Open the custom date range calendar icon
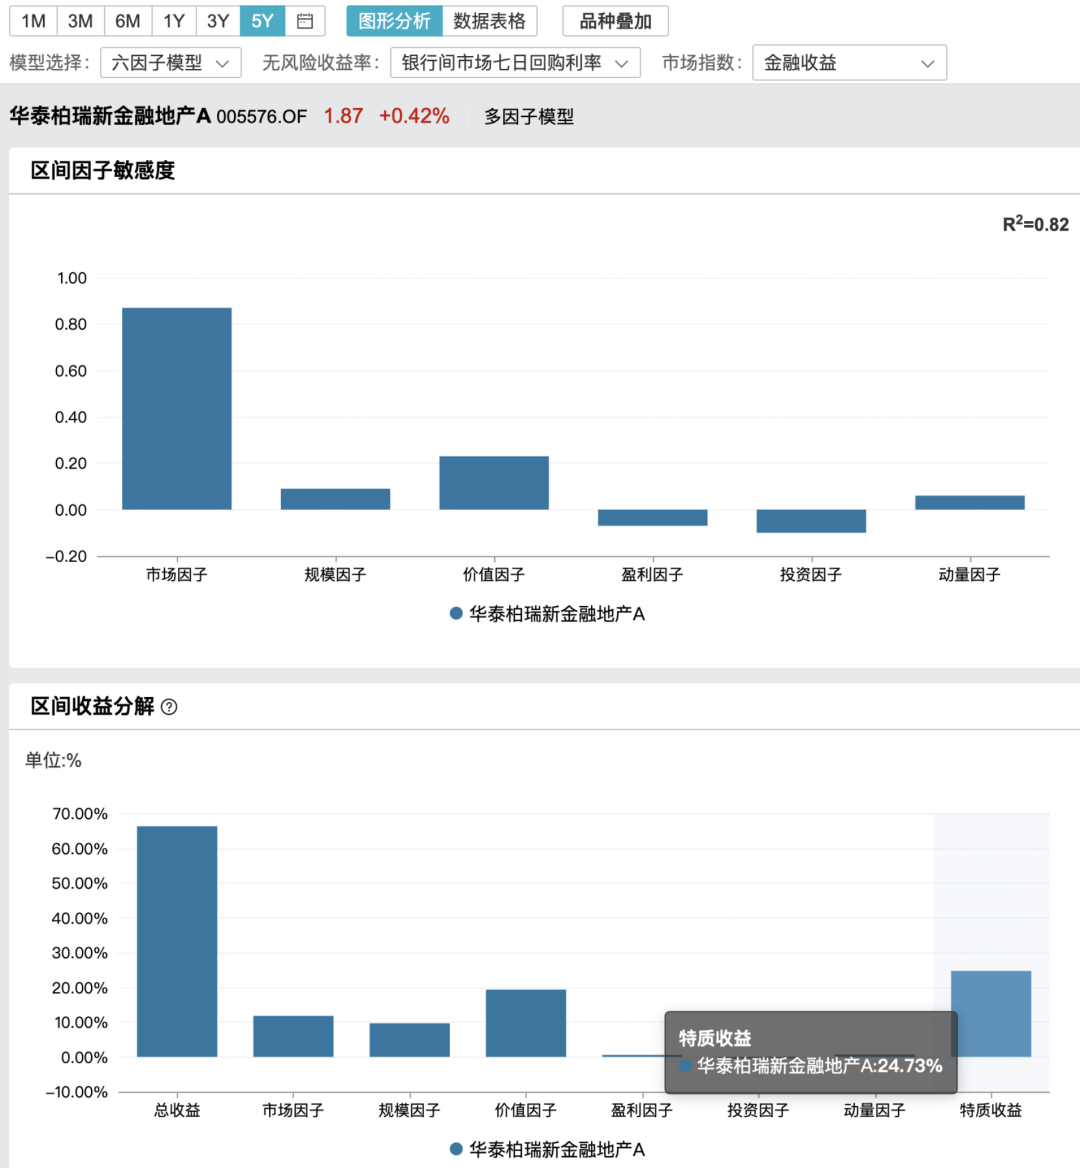 click(x=305, y=21)
